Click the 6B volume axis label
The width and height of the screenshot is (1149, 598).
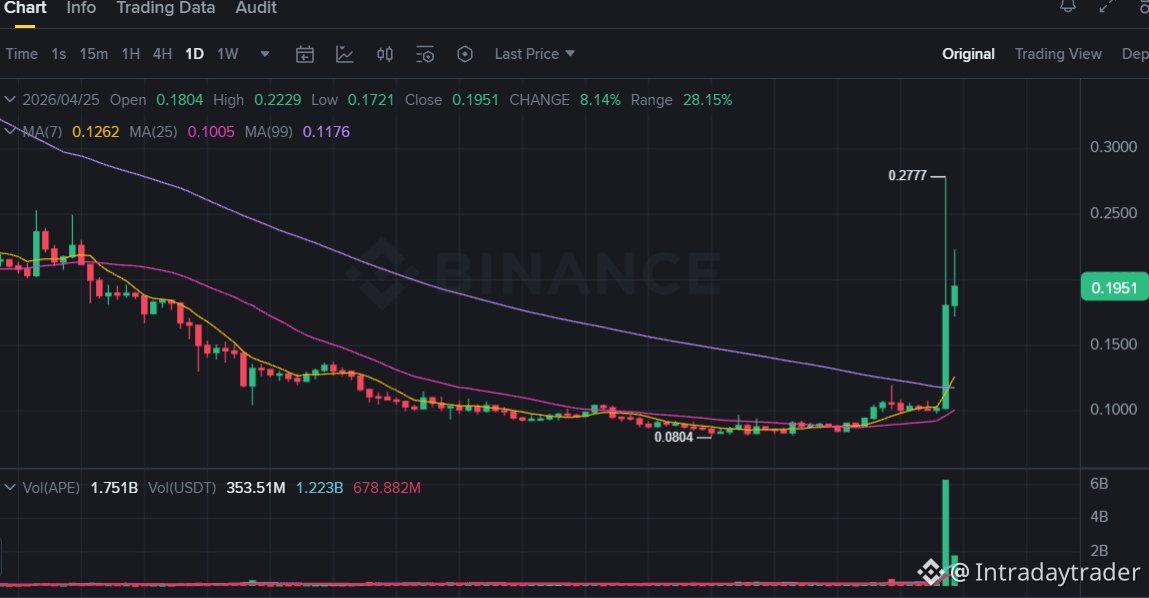(x=1099, y=484)
